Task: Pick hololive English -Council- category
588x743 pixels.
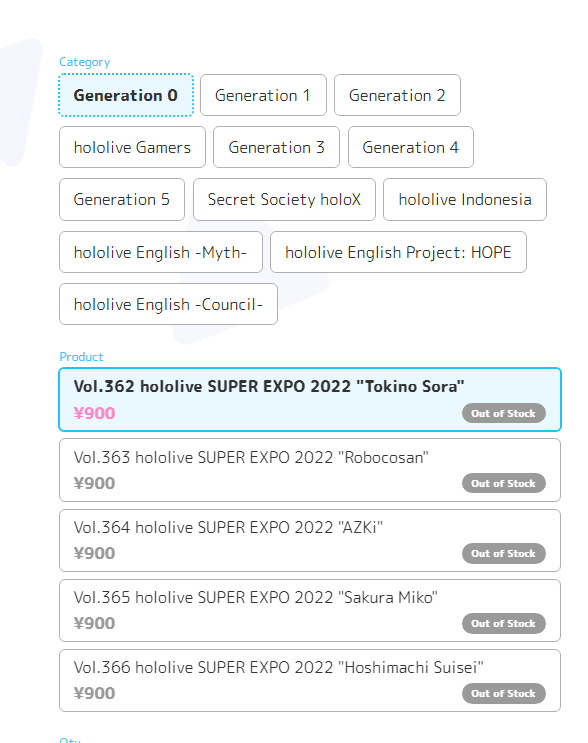Action: pyautogui.click(x=168, y=304)
